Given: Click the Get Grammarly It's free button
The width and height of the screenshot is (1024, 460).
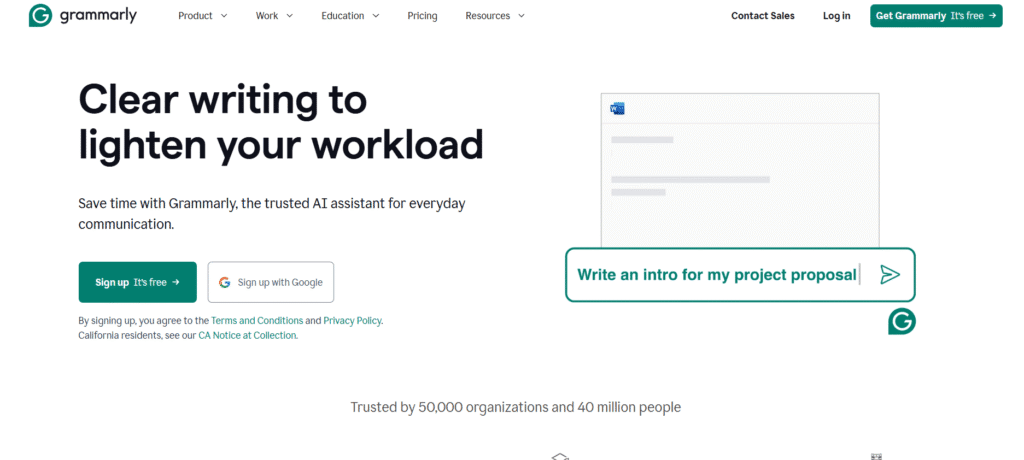Looking at the screenshot, I should (x=936, y=16).
